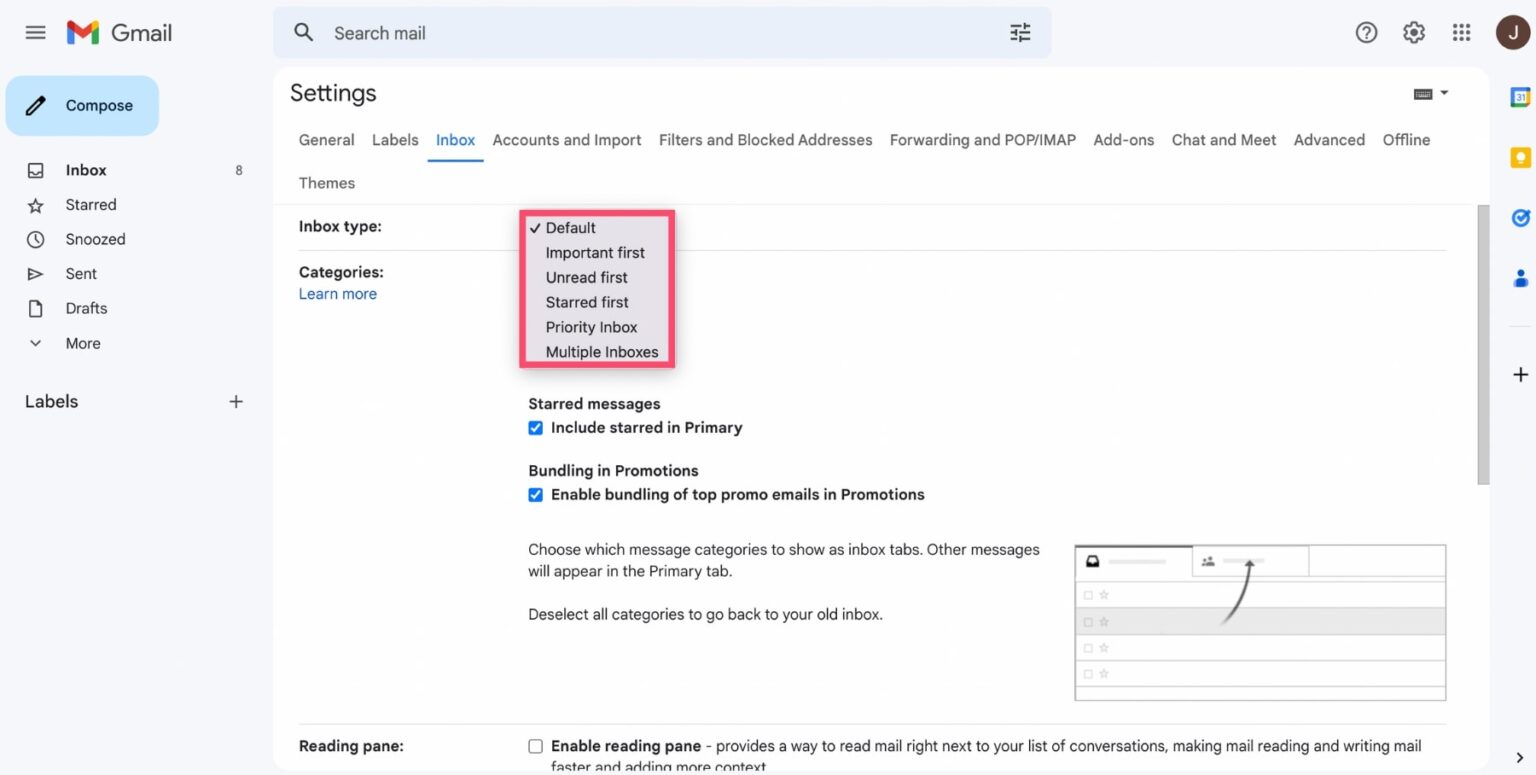Open the Themes settings tab
This screenshot has height=775, width=1536.
click(x=326, y=183)
